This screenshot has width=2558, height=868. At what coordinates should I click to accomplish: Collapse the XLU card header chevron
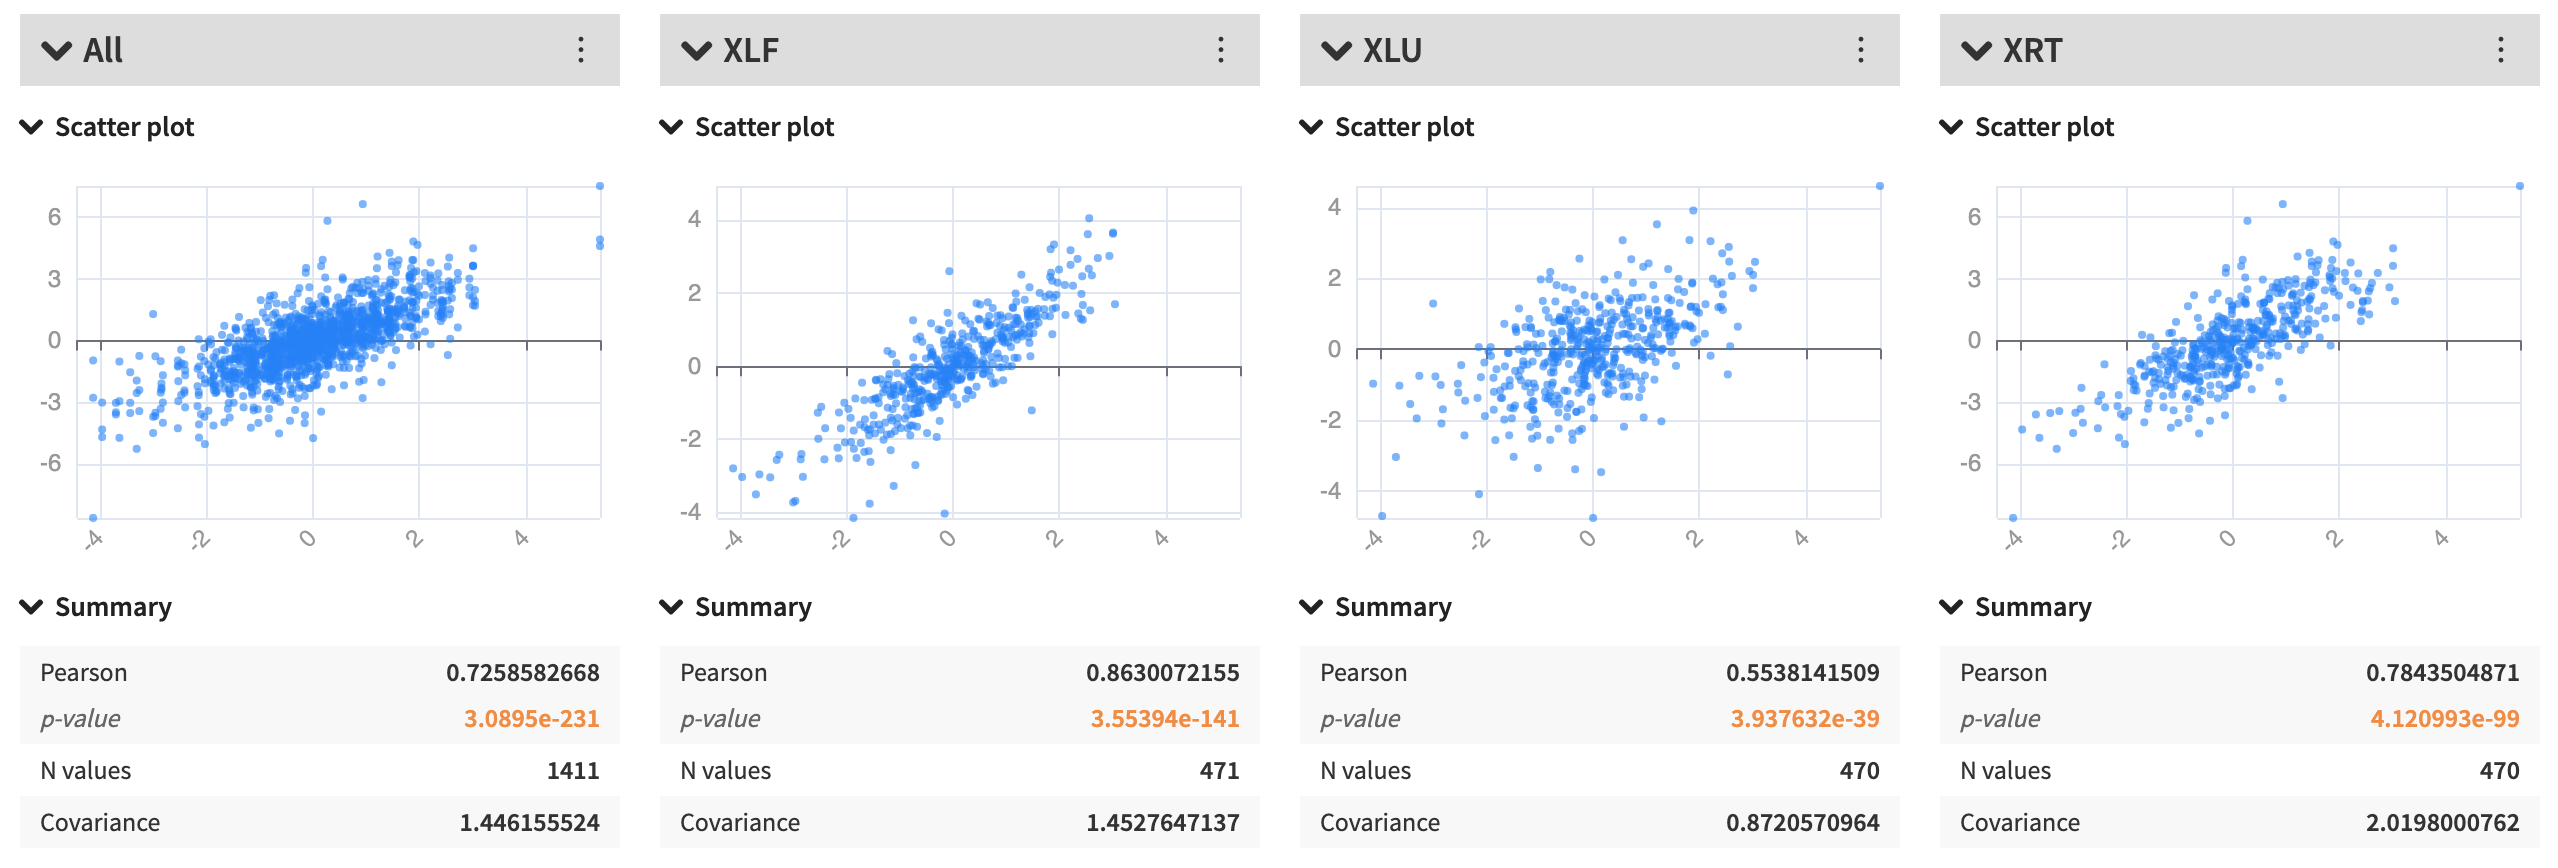pos(1336,50)
